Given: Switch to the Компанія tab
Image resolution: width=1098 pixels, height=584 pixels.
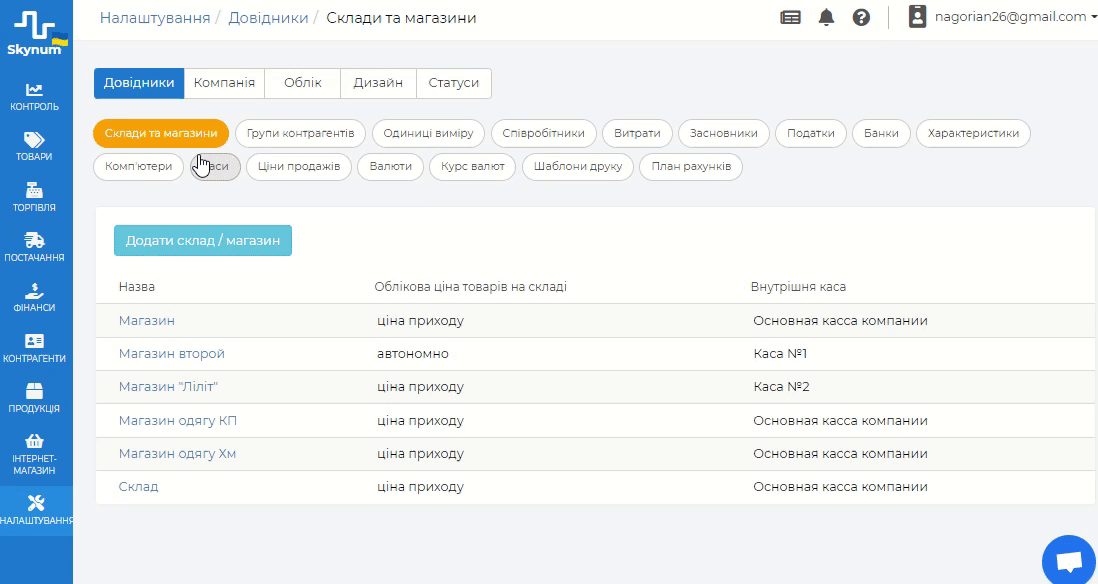Looking at the screenshot, I should point(224,83).
